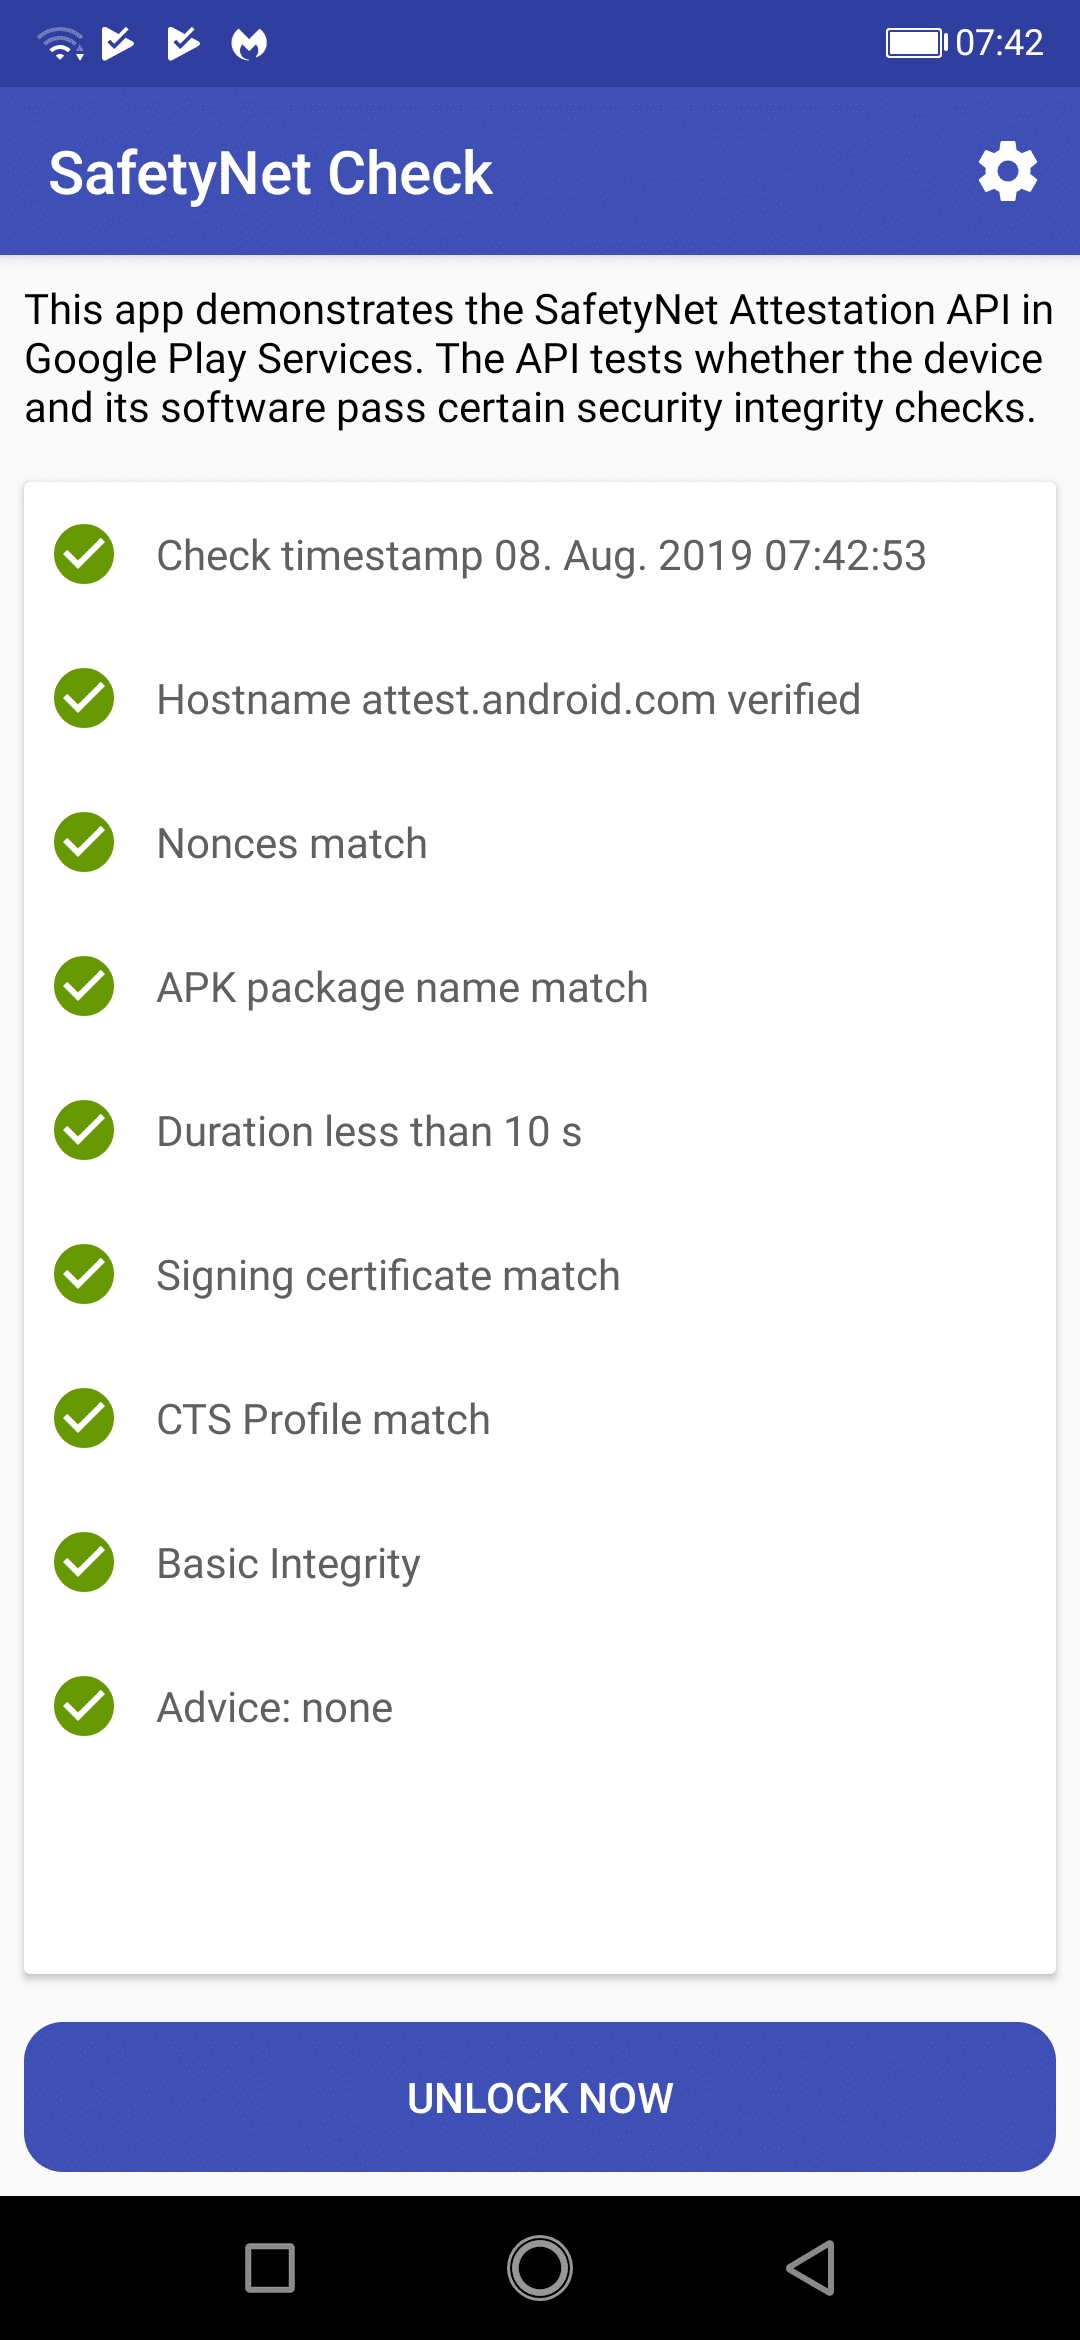Screen dimensions: 1080x2340
Task: Tap the Wi-Fi status icon
Action: coord(60,43)
